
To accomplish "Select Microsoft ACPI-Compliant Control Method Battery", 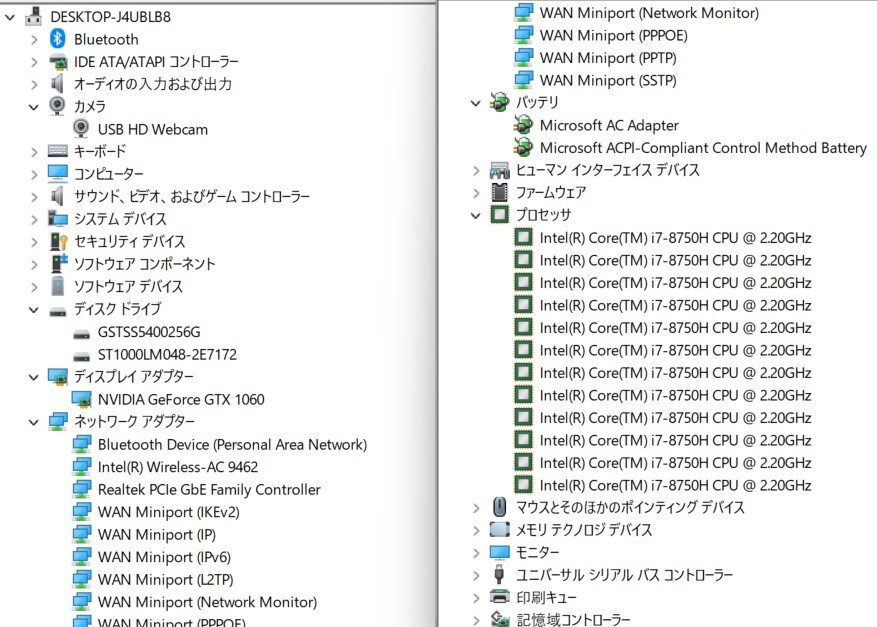I will click(x=703, y=148).
